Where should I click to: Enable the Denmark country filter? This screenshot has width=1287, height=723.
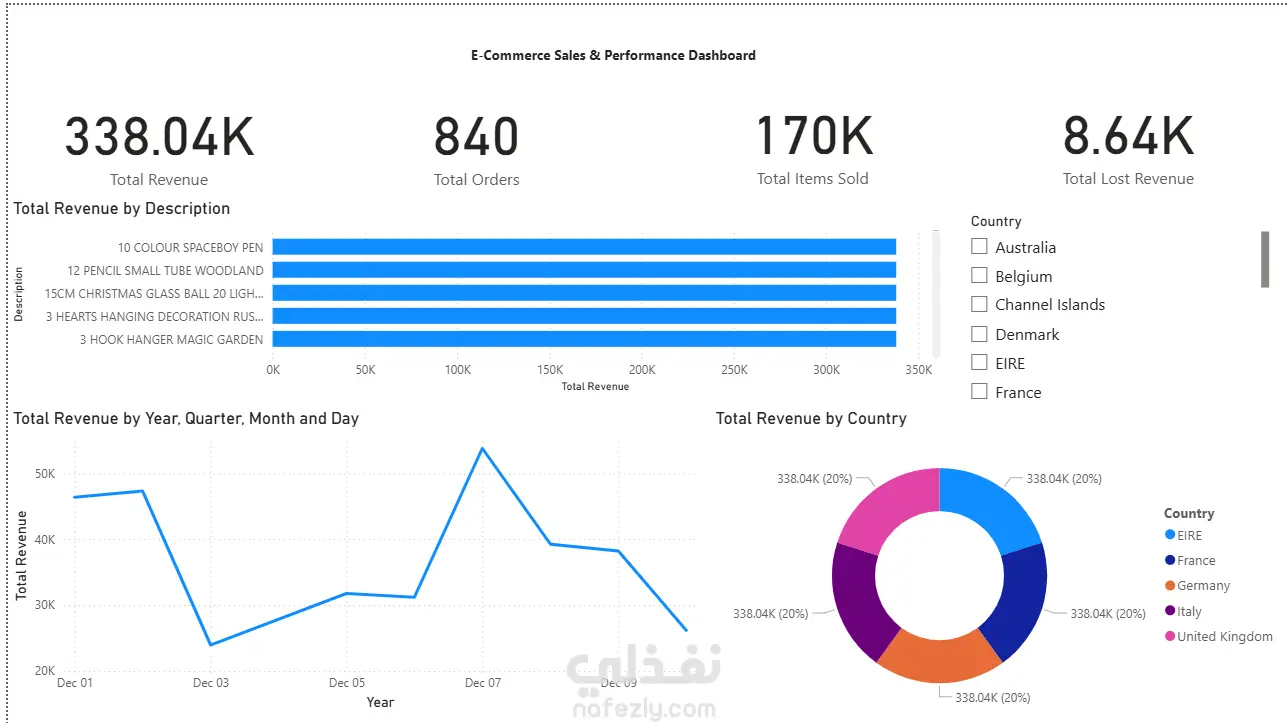click(x=979, y=333)
